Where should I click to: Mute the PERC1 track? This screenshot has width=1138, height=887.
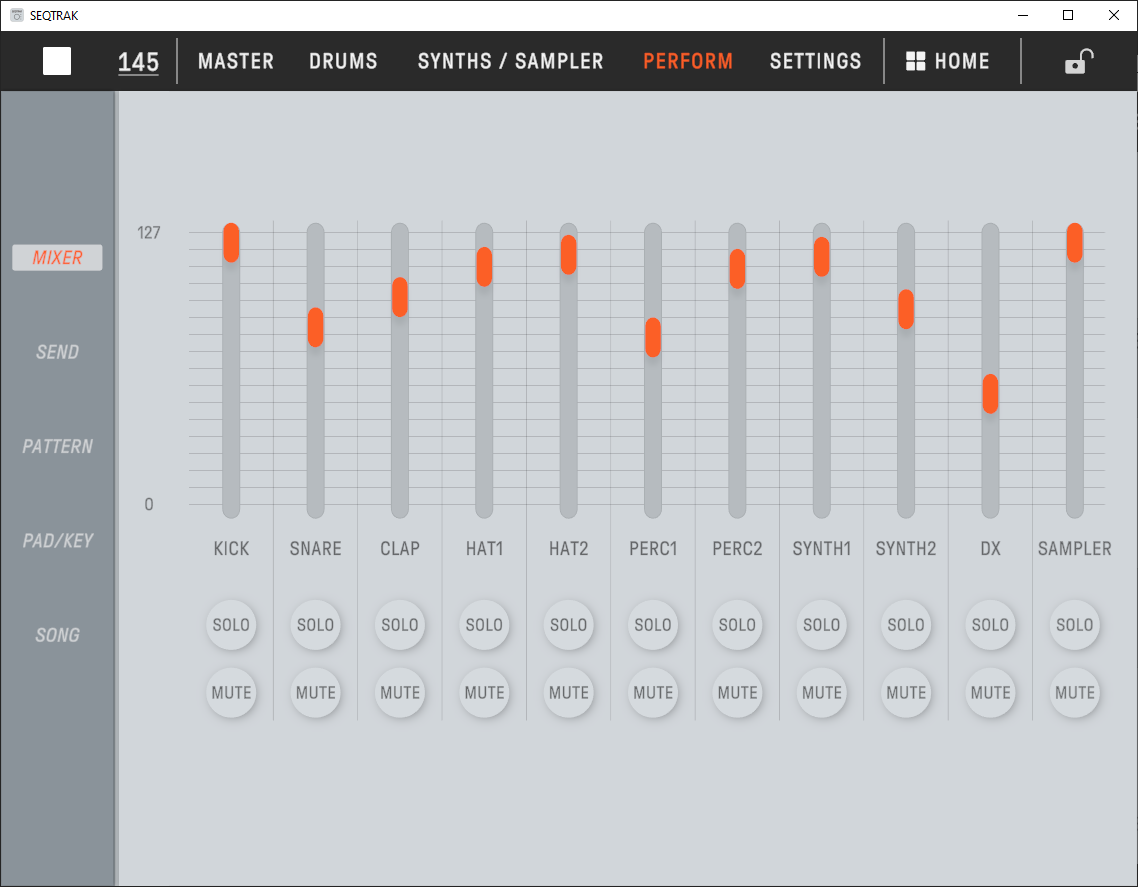[x=653, y=693]
